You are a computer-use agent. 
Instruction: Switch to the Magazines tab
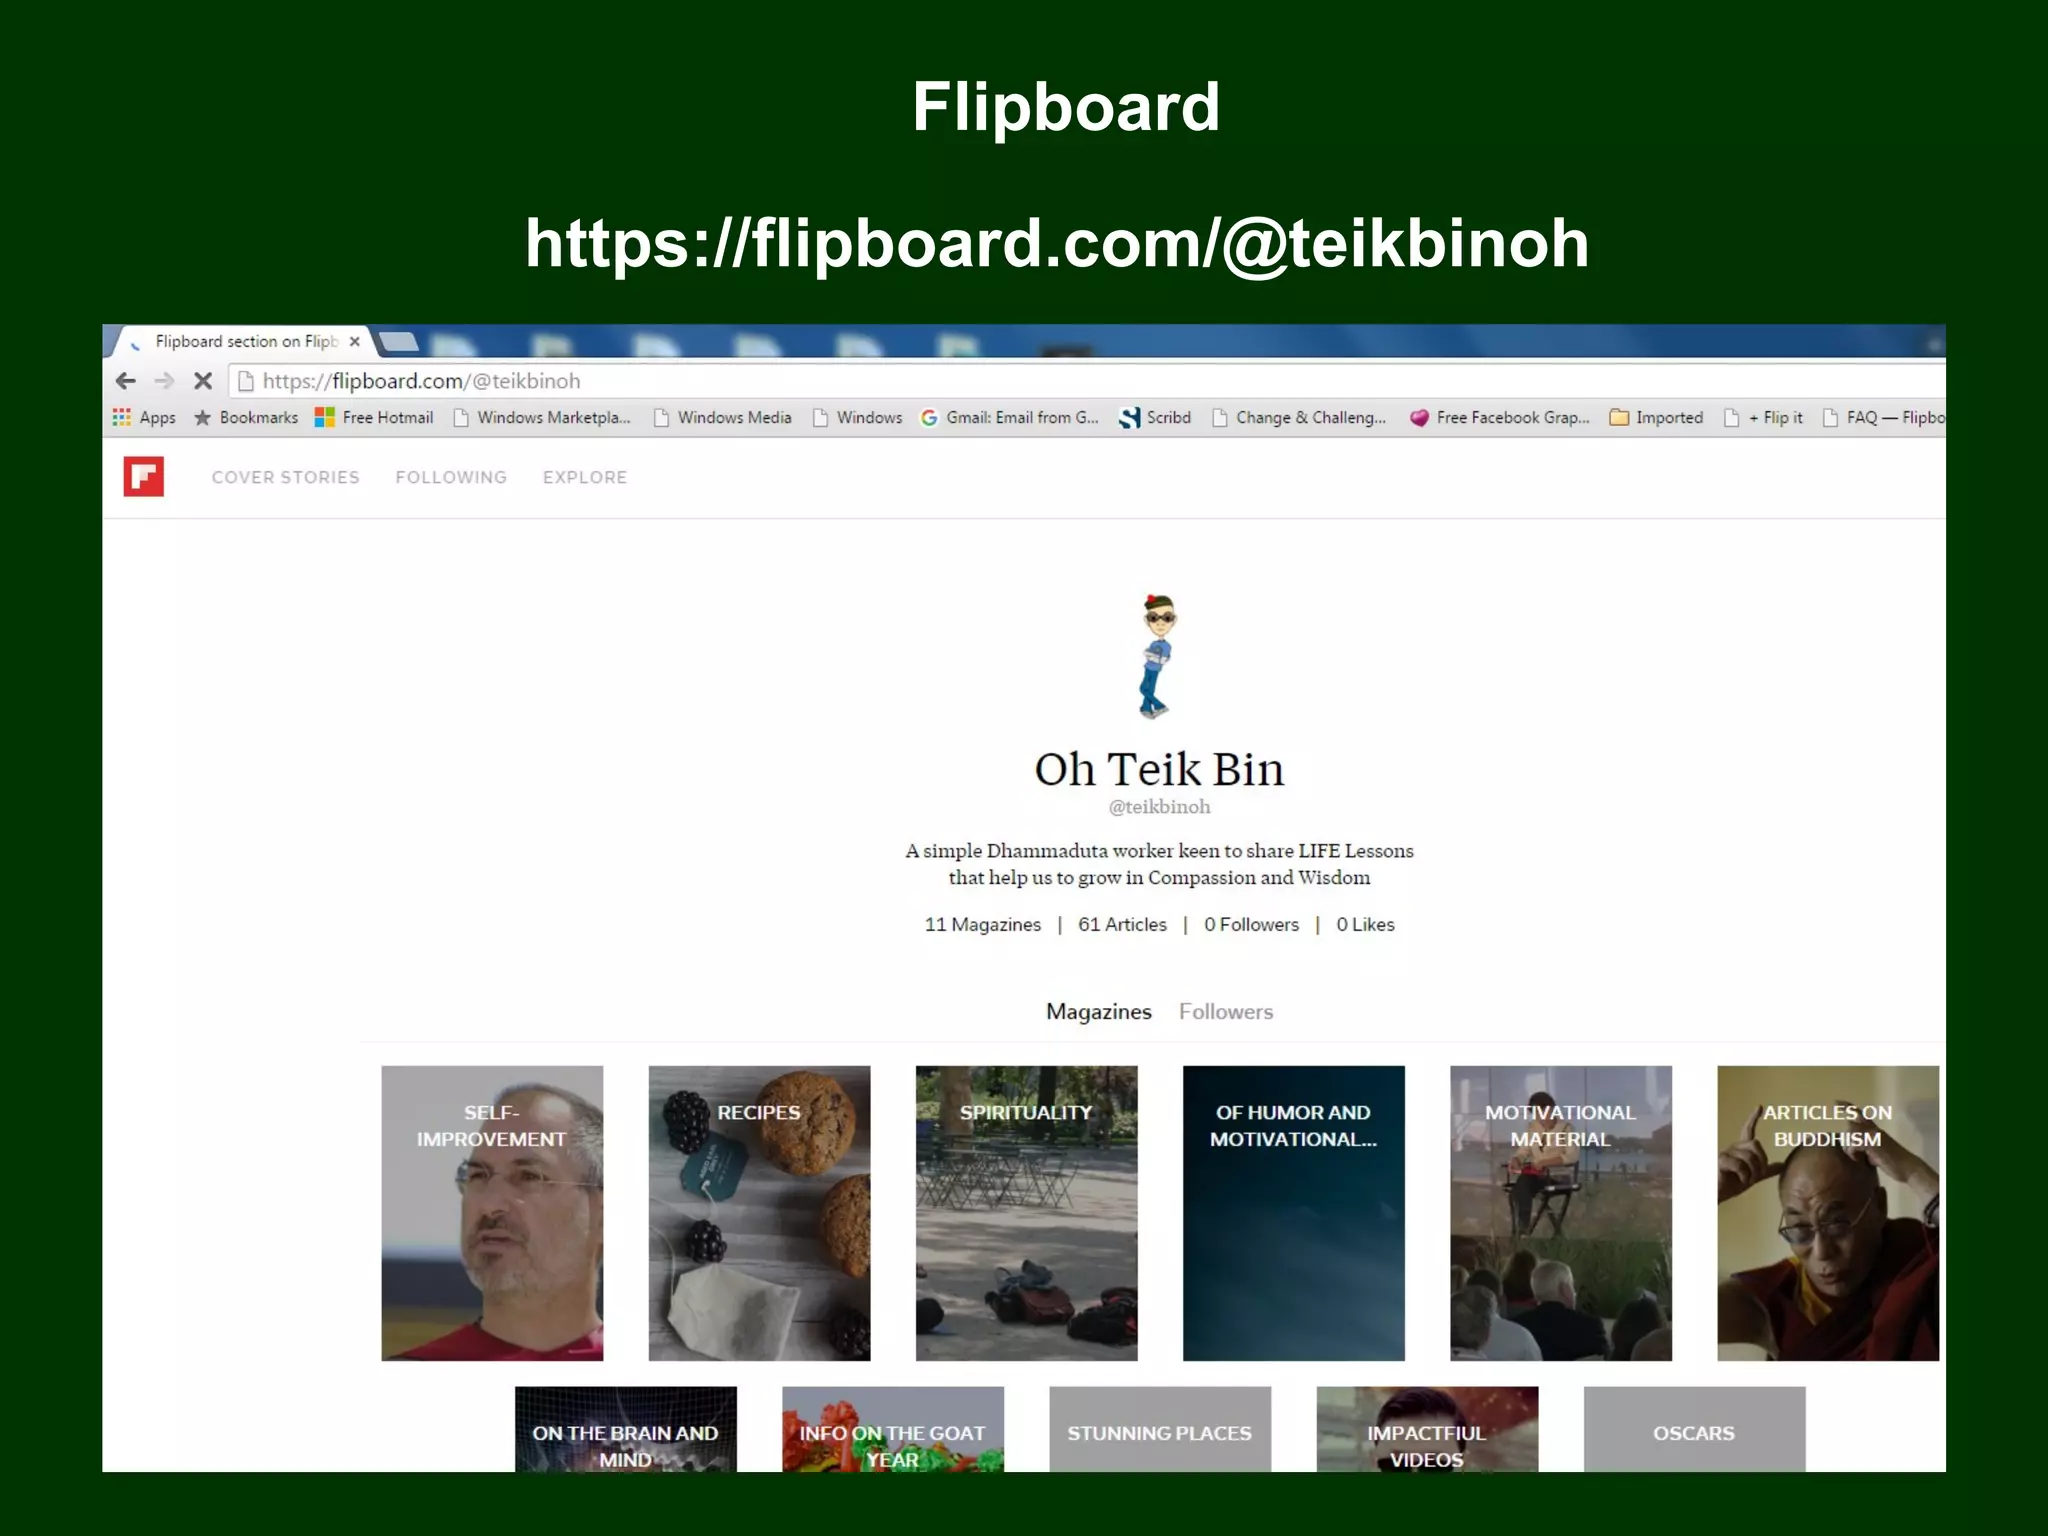click(1099, 1012)
